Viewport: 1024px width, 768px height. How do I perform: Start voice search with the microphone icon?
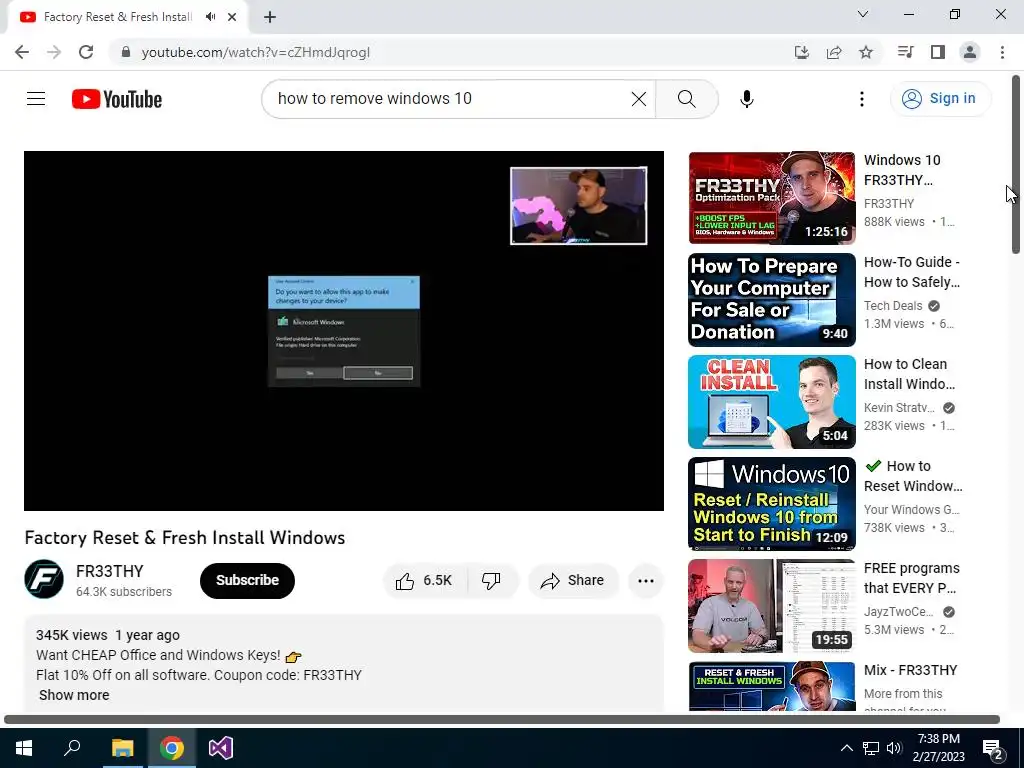746,99
